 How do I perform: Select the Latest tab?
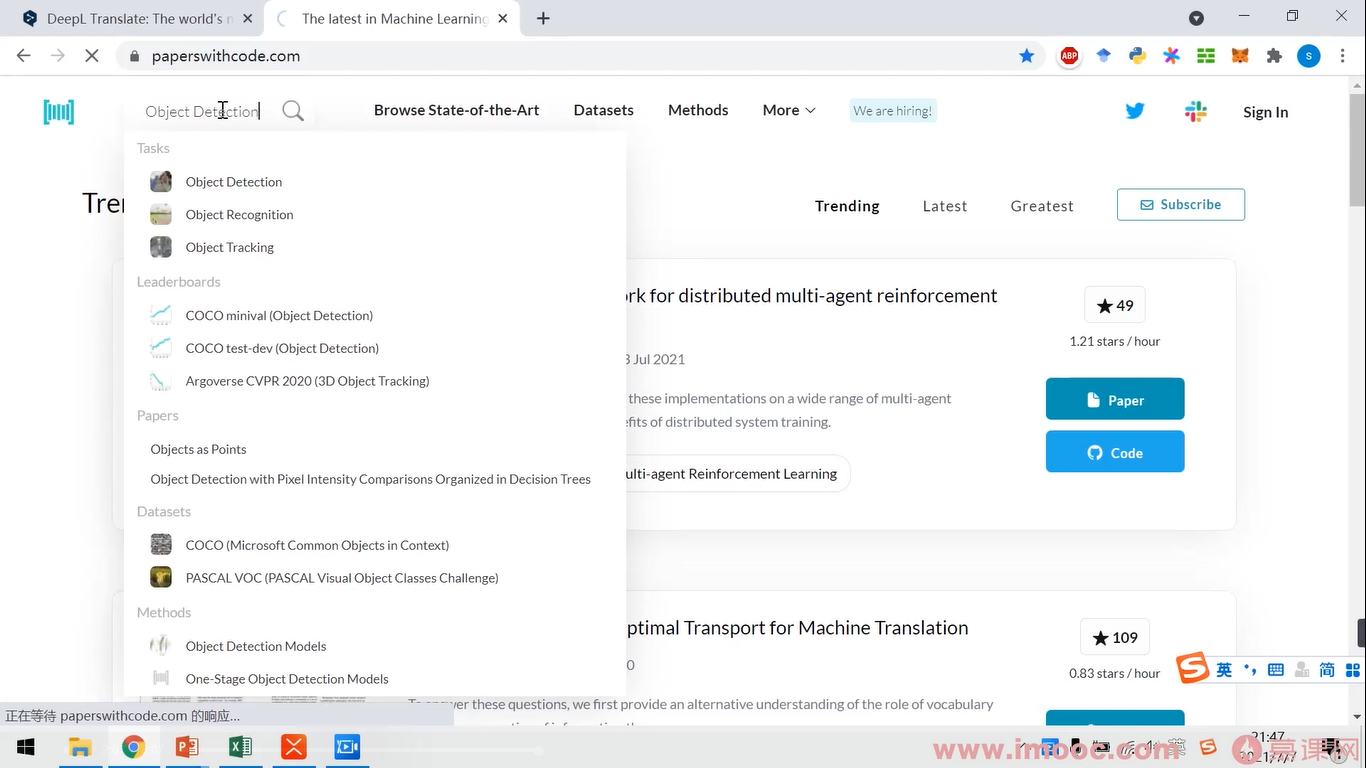tap(945, 206)
